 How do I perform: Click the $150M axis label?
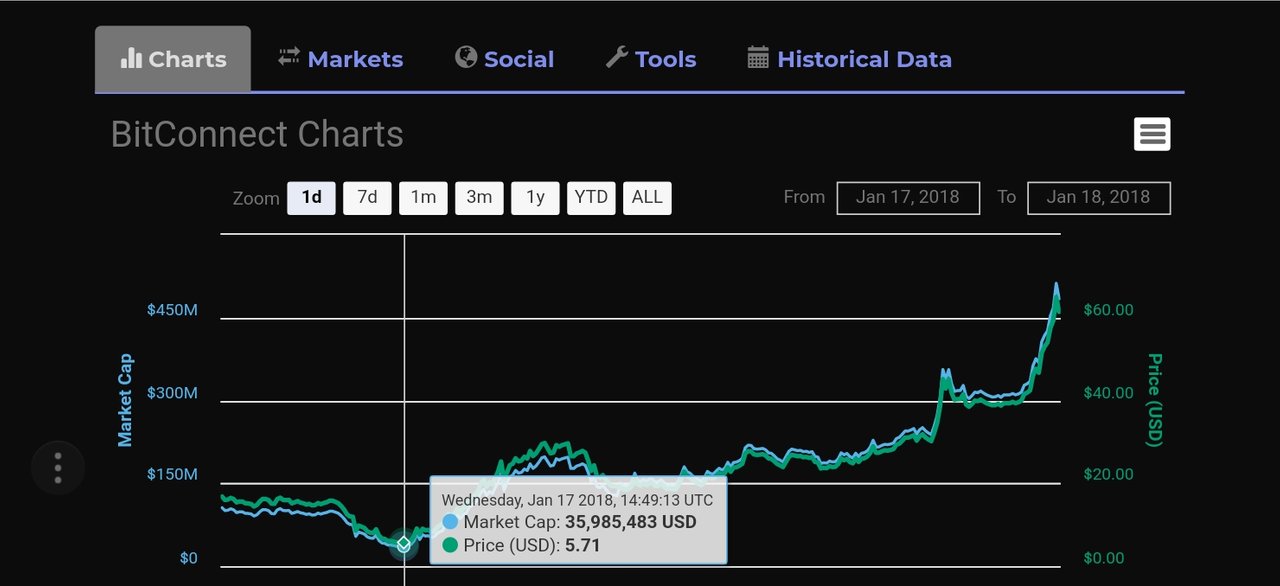[x=172, y=474]
